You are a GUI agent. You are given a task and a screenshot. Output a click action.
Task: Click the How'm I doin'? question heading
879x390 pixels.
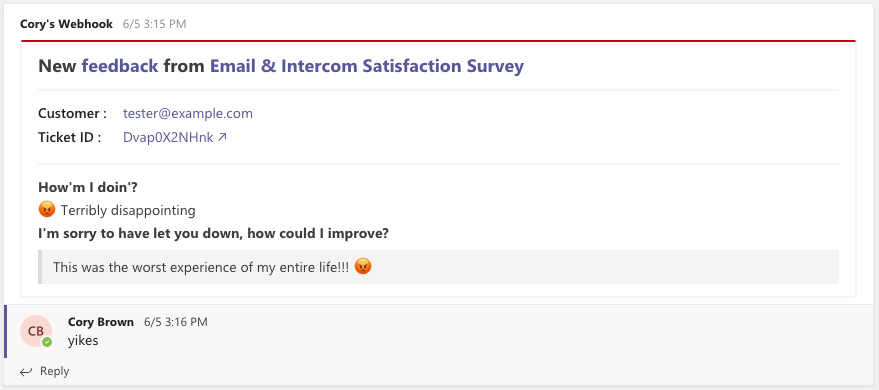pos(88,187)
